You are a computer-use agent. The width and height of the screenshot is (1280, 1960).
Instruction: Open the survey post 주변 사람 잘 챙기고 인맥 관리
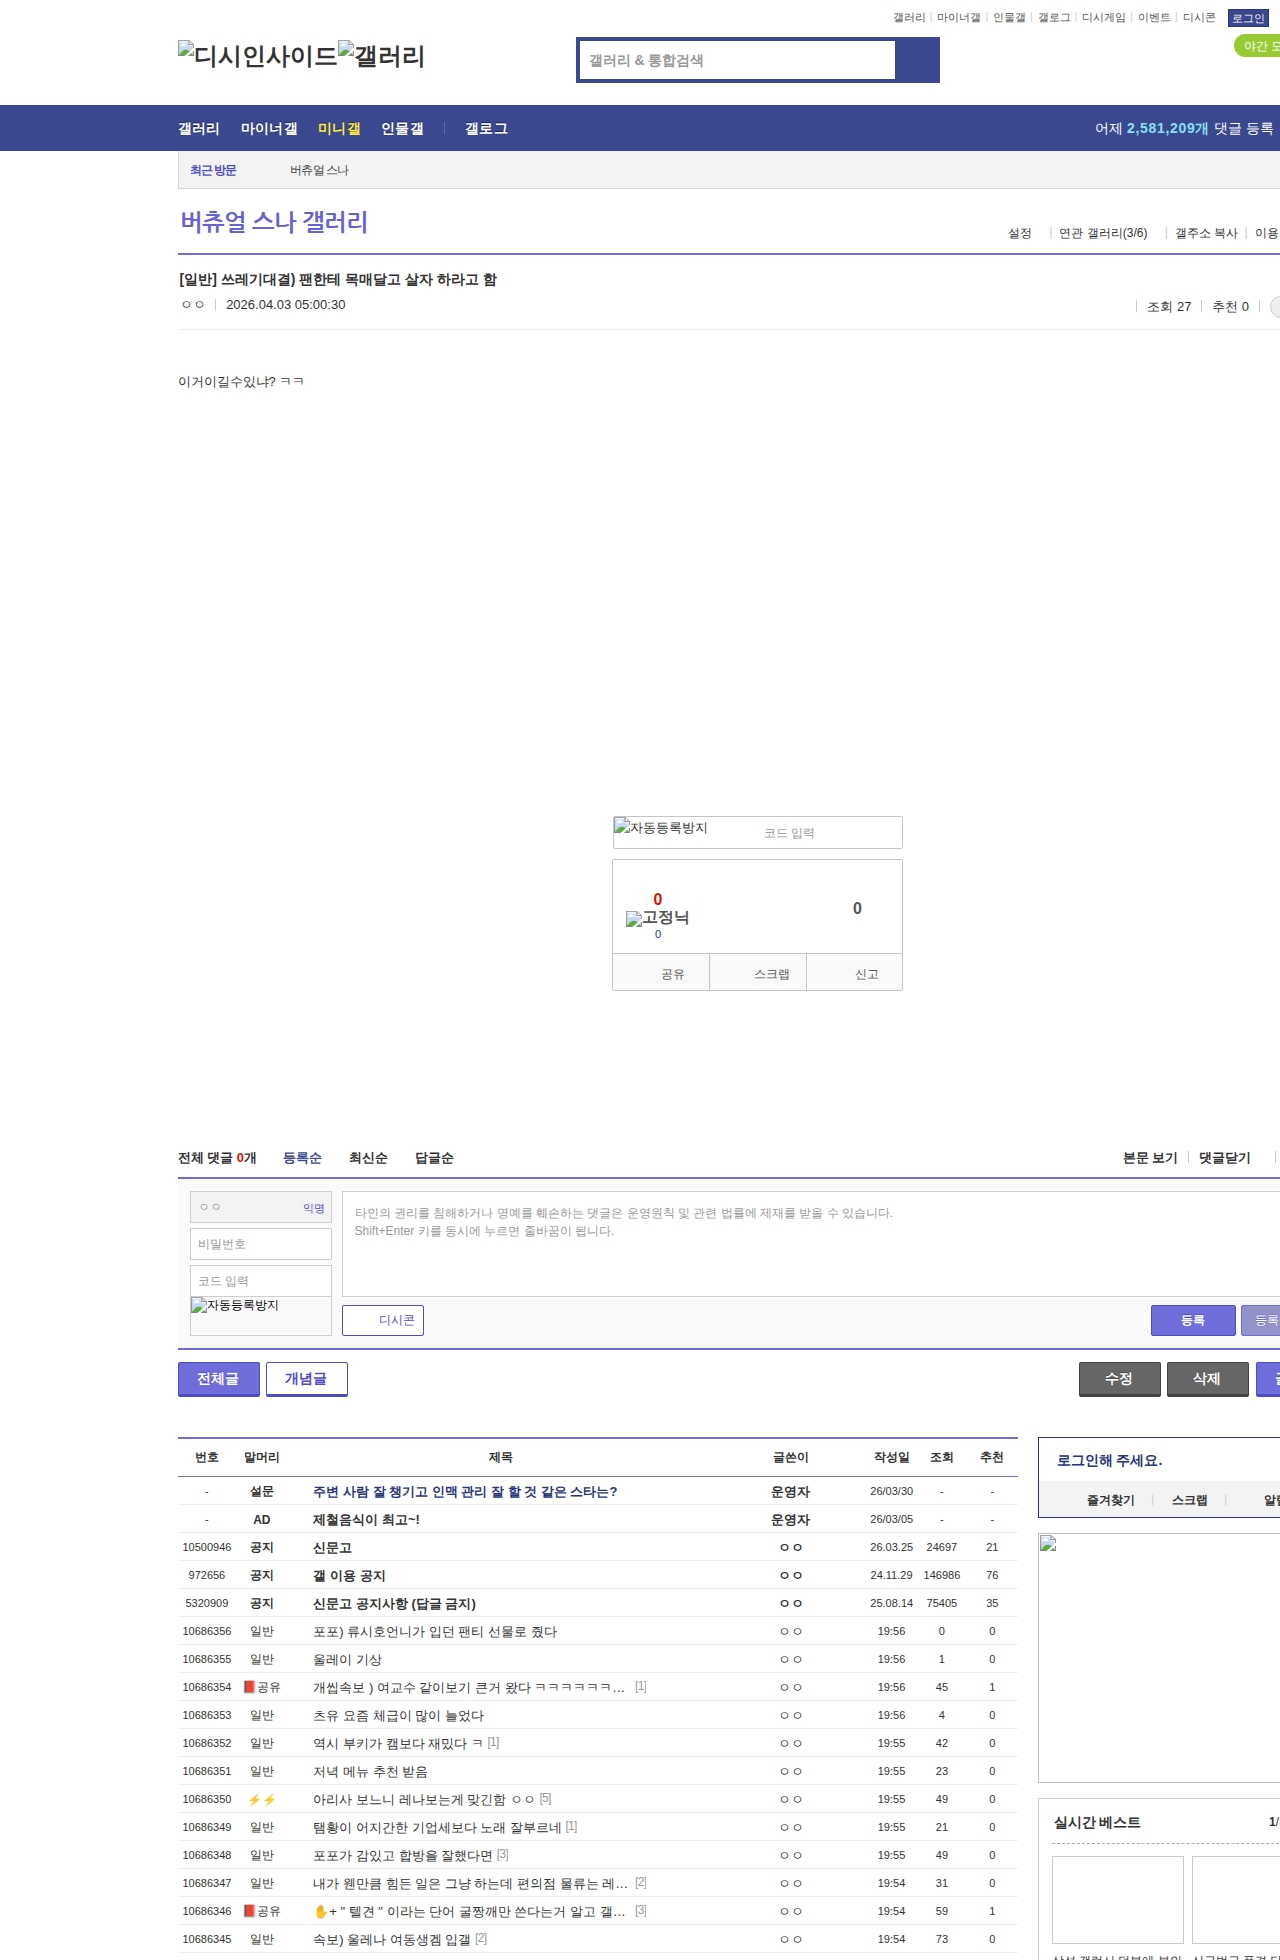click(x=465, y=1491)
